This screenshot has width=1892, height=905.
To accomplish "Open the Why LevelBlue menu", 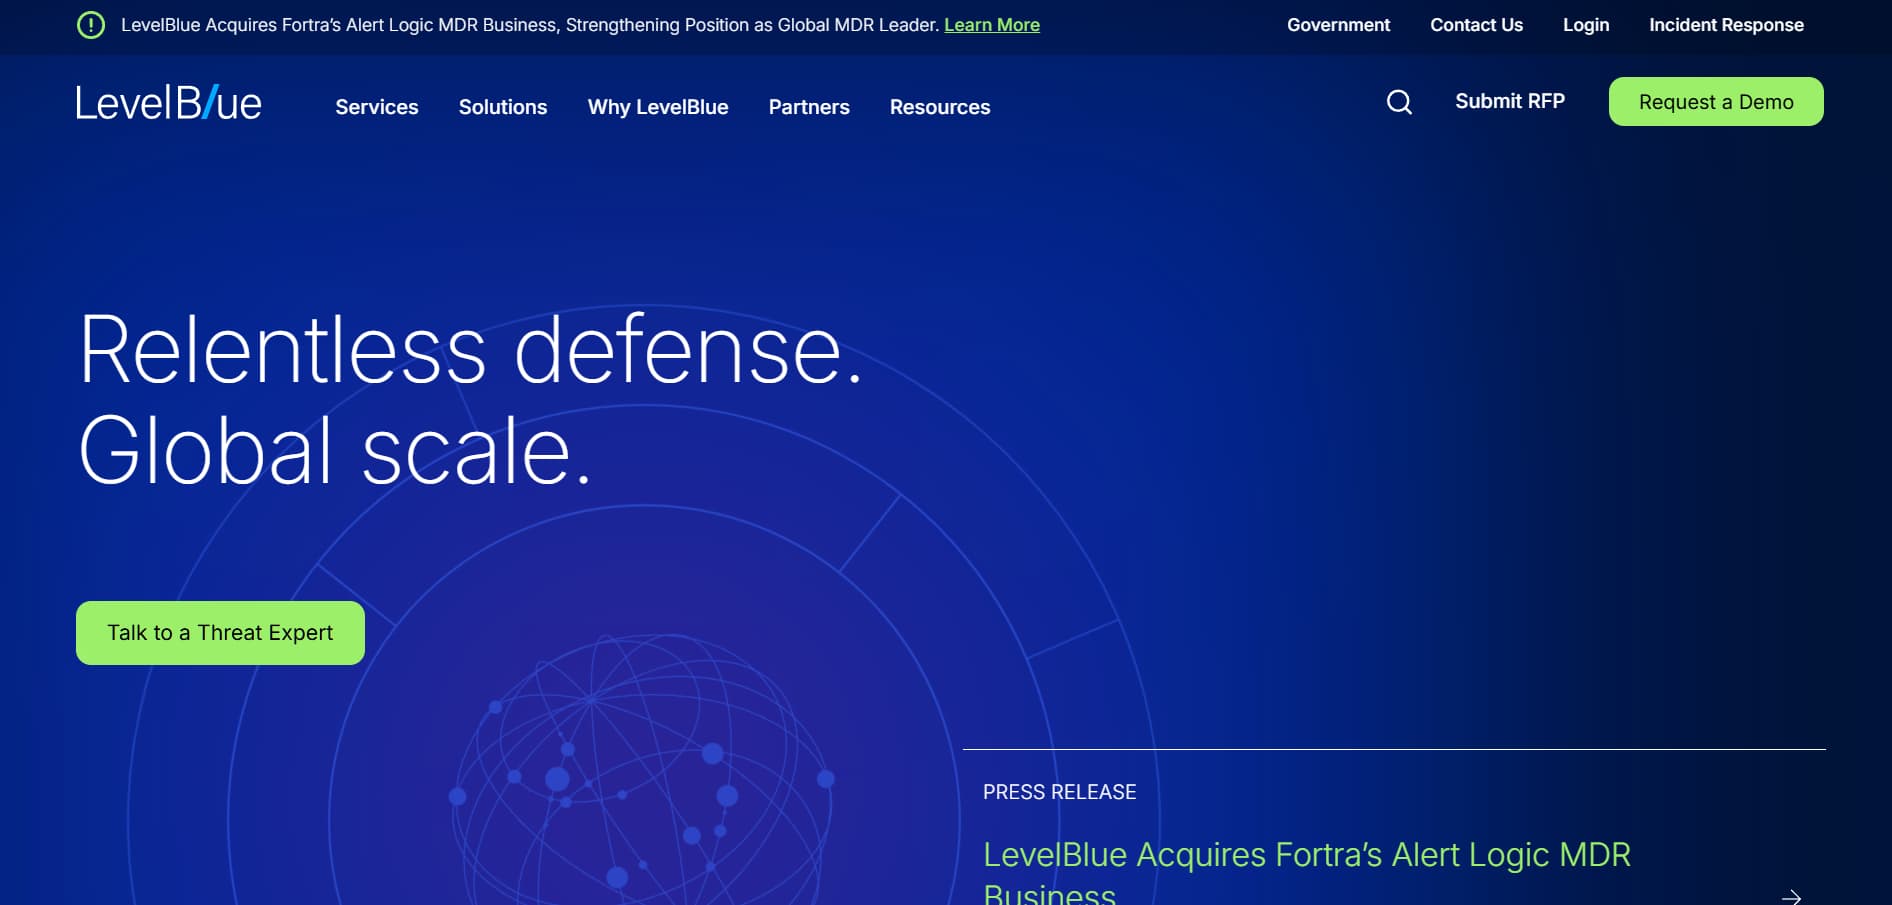I will [658, 107].
